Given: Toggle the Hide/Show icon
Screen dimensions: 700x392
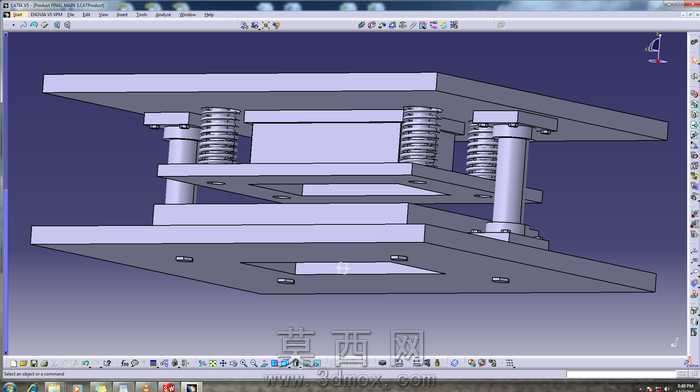Looking at the screenshot, I should pyautogui.click(x=306, y=363).
